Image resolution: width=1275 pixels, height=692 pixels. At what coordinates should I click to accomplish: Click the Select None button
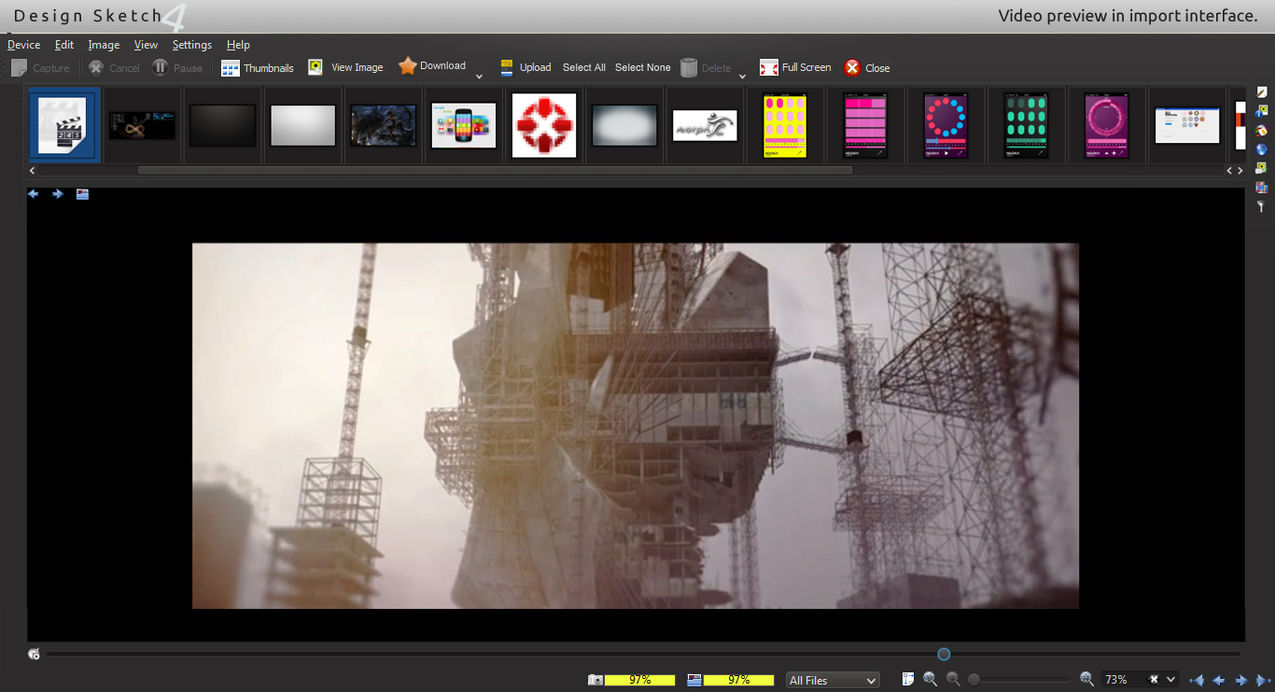coord(642,67)
